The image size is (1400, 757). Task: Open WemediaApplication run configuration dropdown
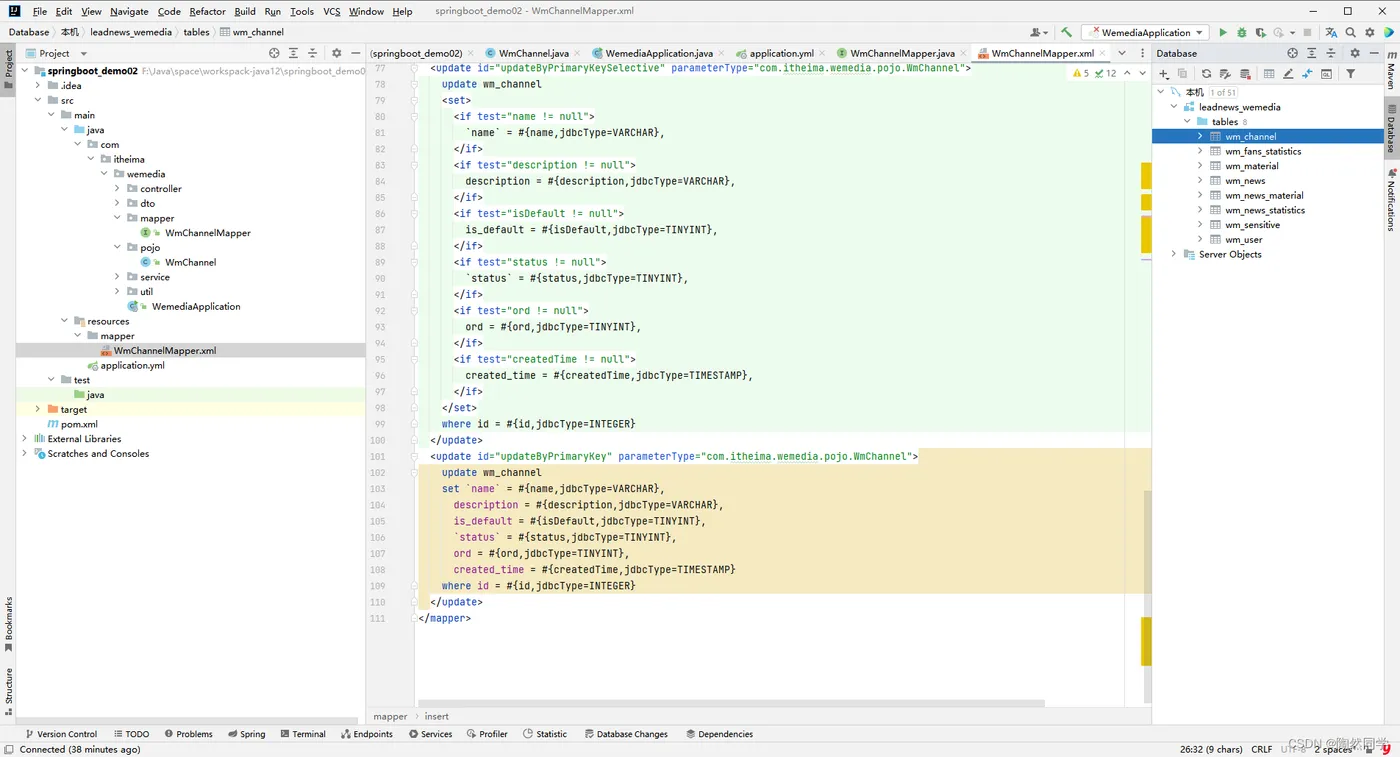tap(1145, 33)
